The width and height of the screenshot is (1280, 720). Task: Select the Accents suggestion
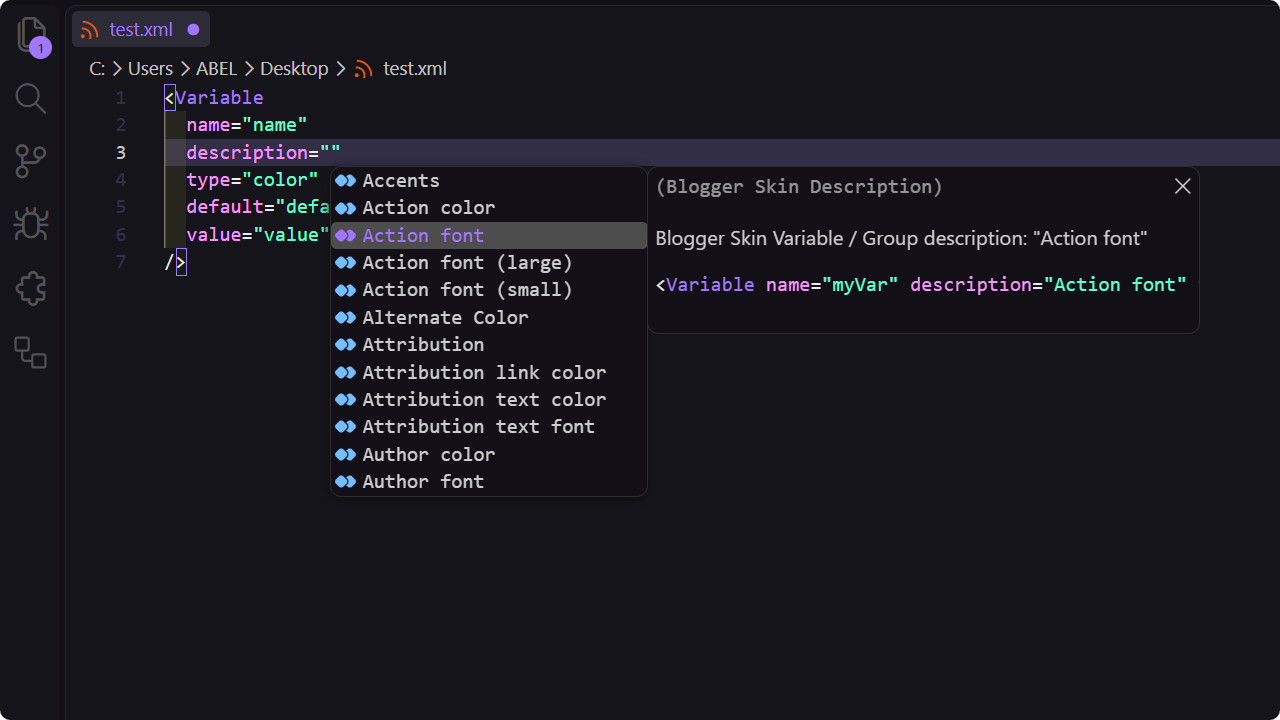(489, 181)
